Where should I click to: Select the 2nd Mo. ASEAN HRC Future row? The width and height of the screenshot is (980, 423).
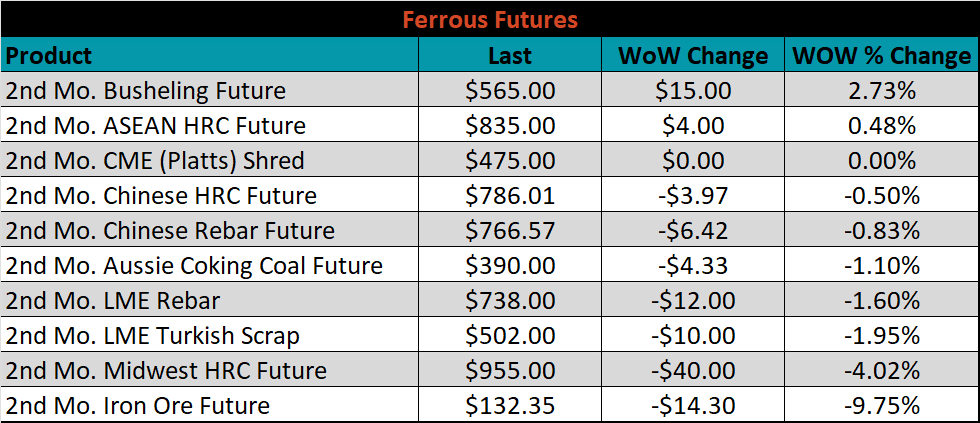[490, 125]
